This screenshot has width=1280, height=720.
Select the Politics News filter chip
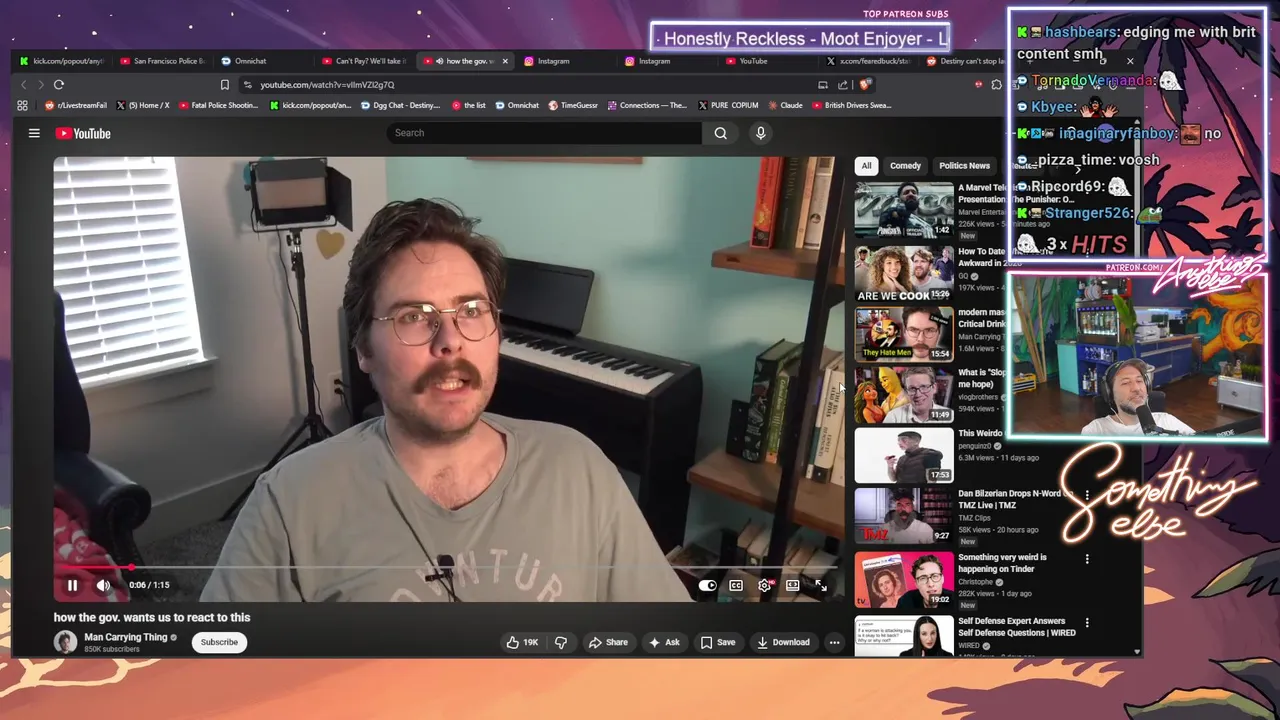964,166
